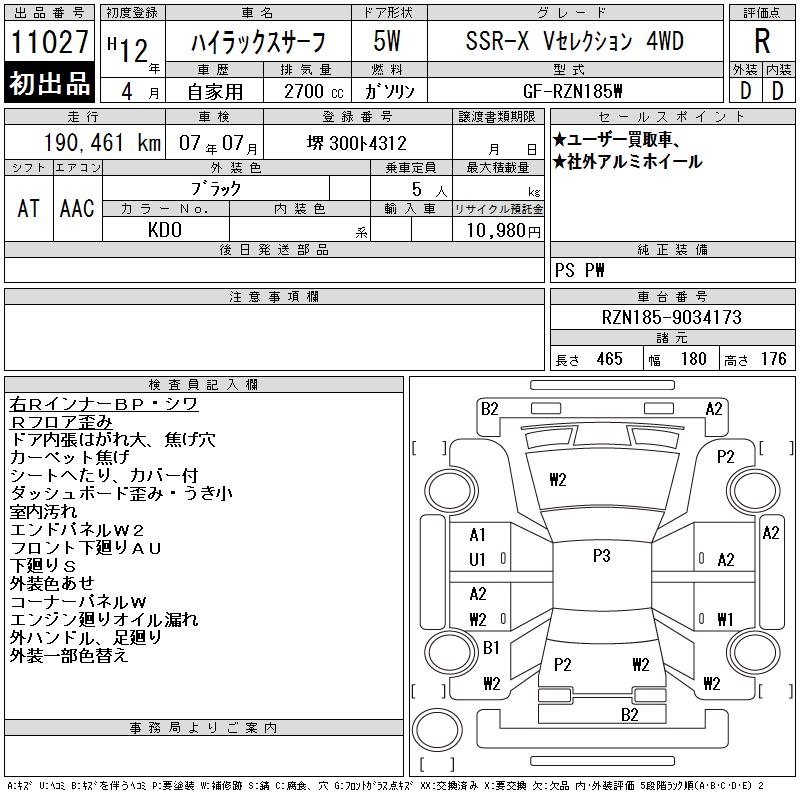This screenshot has width=800, height=800.
Task: Click the B2 mark on the rear bumper
Action: coord(630,715)
